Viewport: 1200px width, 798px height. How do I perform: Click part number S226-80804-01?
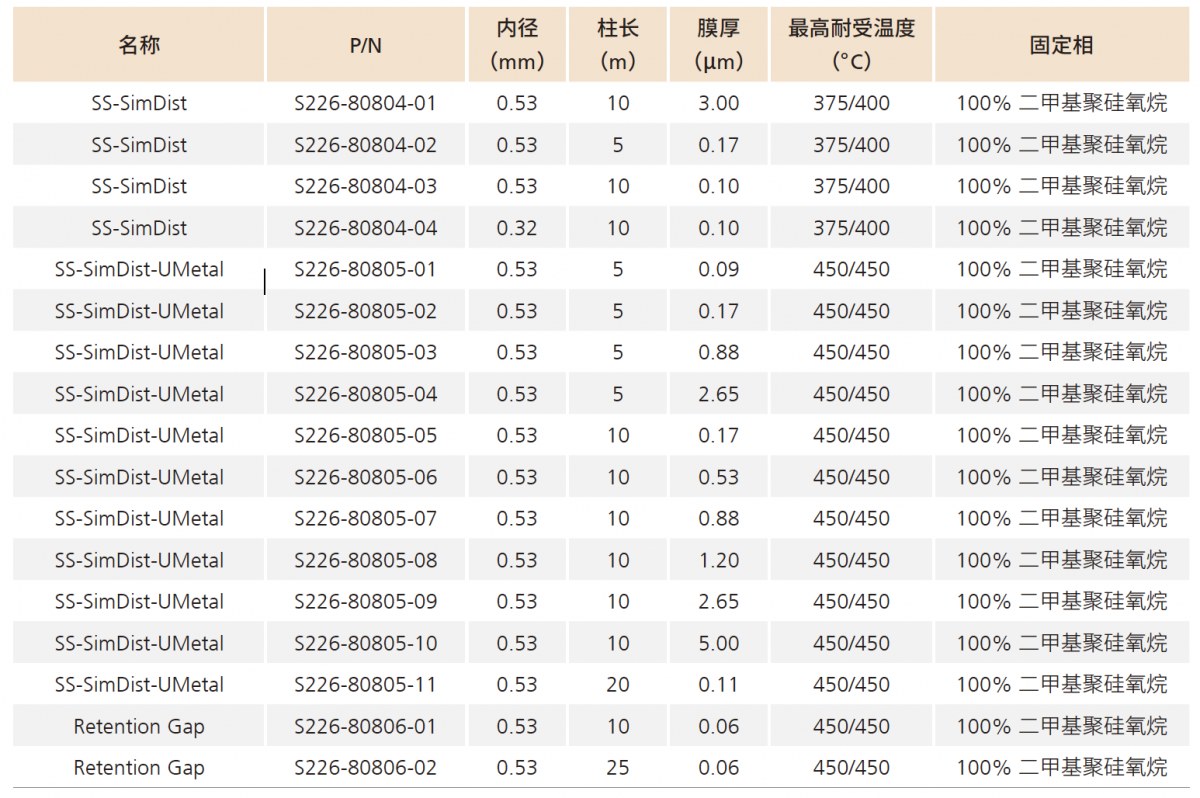(x=366, y=103)
